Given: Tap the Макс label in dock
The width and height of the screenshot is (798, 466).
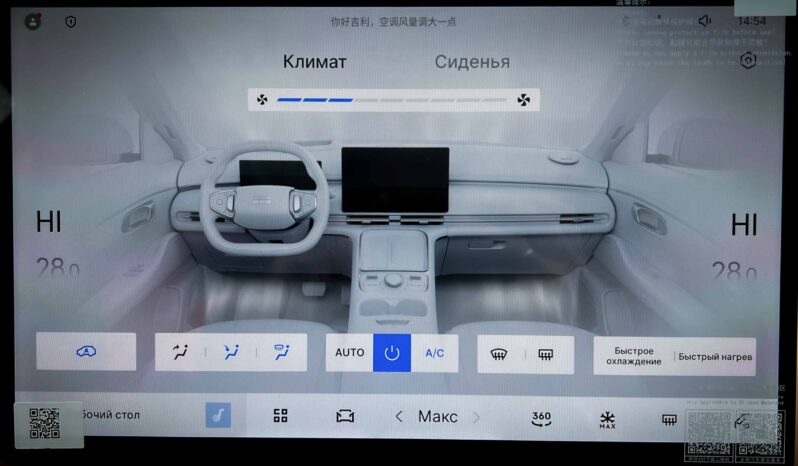Looking at the screenshot, I should (x=438, y=417).
